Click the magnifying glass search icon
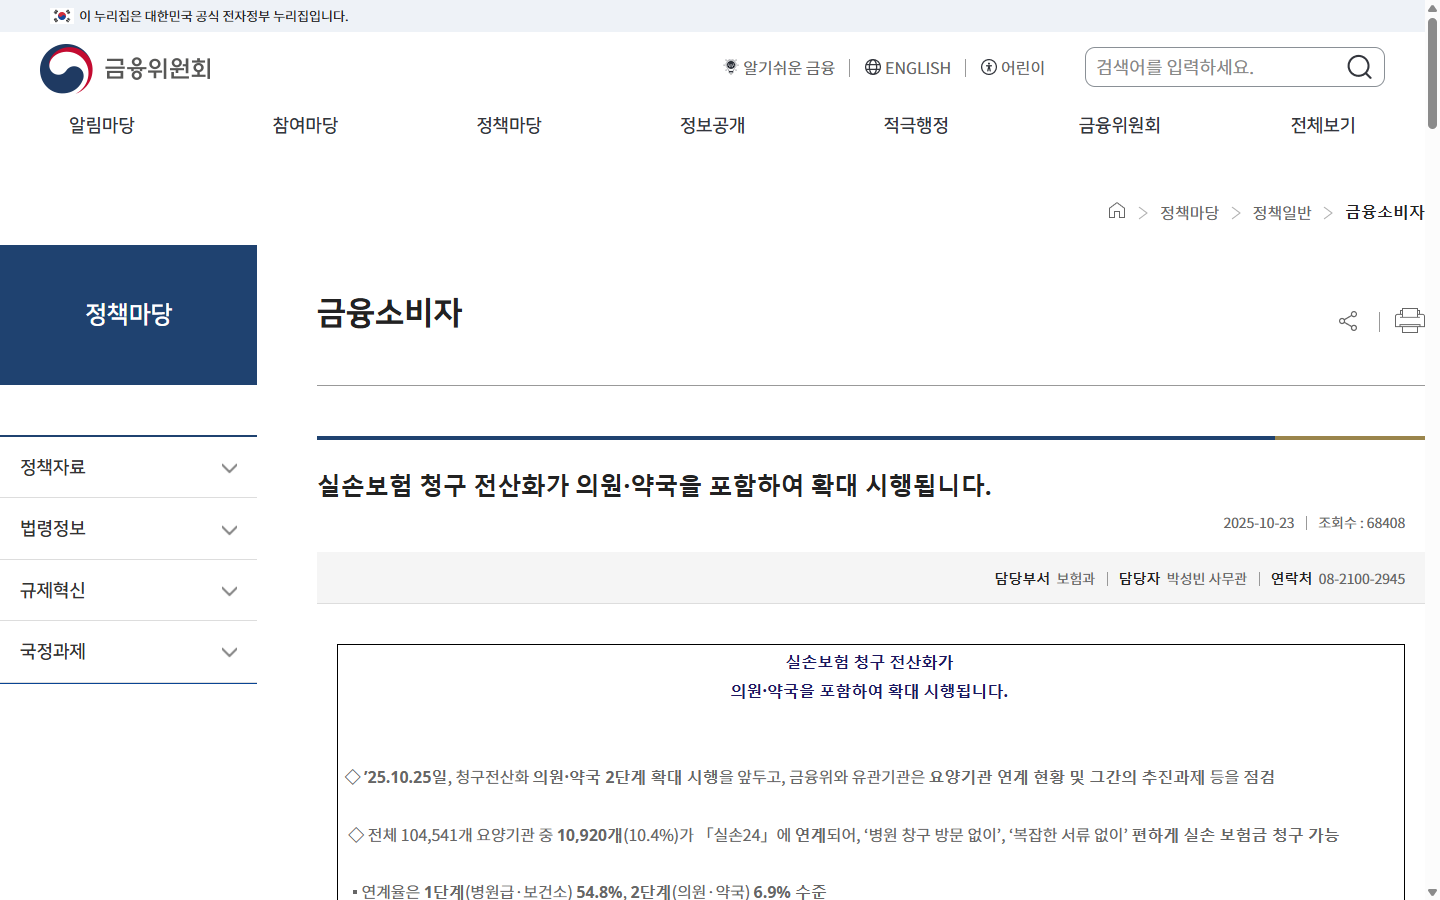1440x900 pixels. (x=1359, y=67)
